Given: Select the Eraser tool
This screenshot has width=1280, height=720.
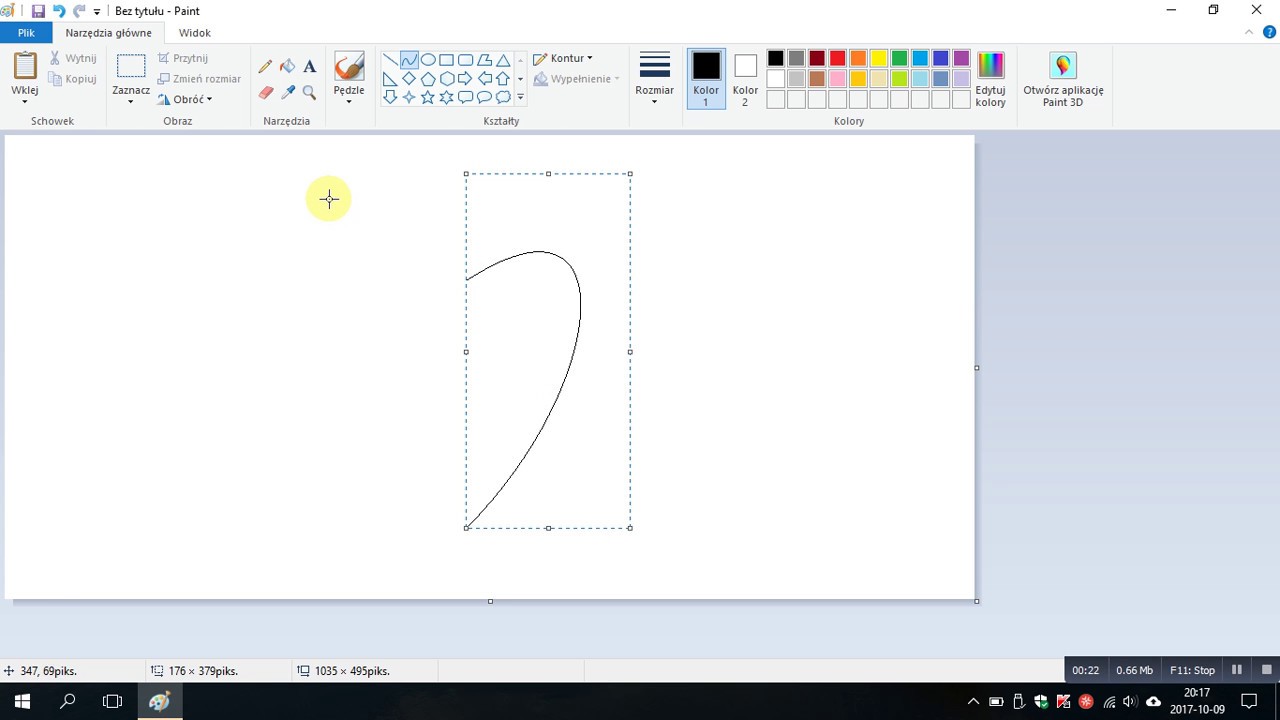Looking at the screenshot, I should [x=265, y=92].
